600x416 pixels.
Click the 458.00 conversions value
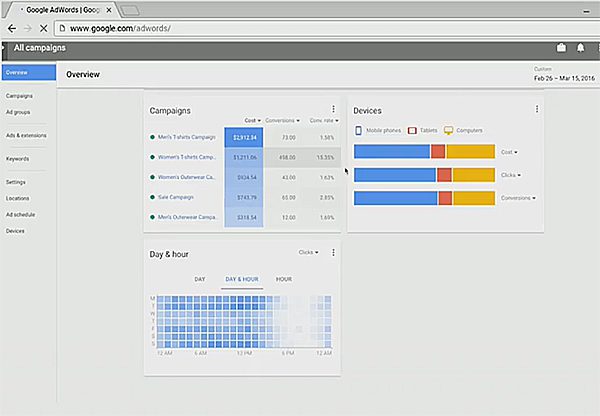click(287, 157)
